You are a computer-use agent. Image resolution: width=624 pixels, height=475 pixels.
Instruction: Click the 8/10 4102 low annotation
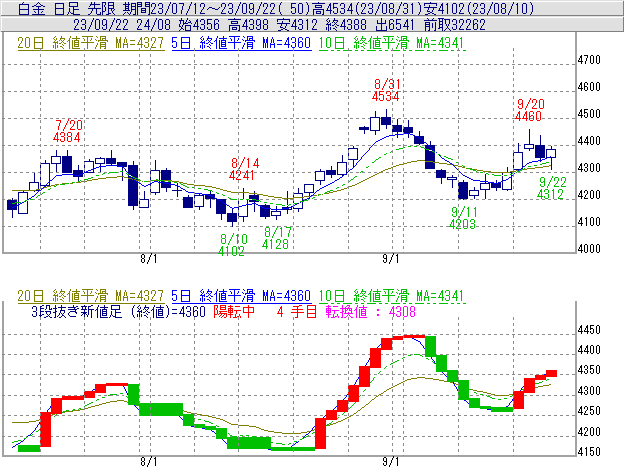click(x=232, y=245)
